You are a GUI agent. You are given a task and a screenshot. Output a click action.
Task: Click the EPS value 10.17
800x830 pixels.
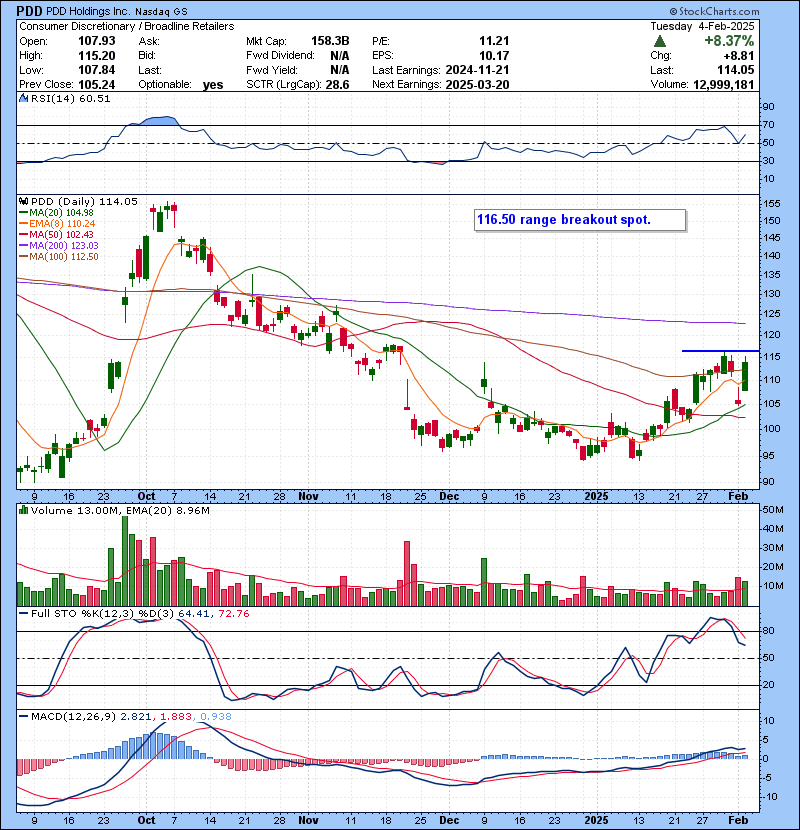tap(494, 56)
